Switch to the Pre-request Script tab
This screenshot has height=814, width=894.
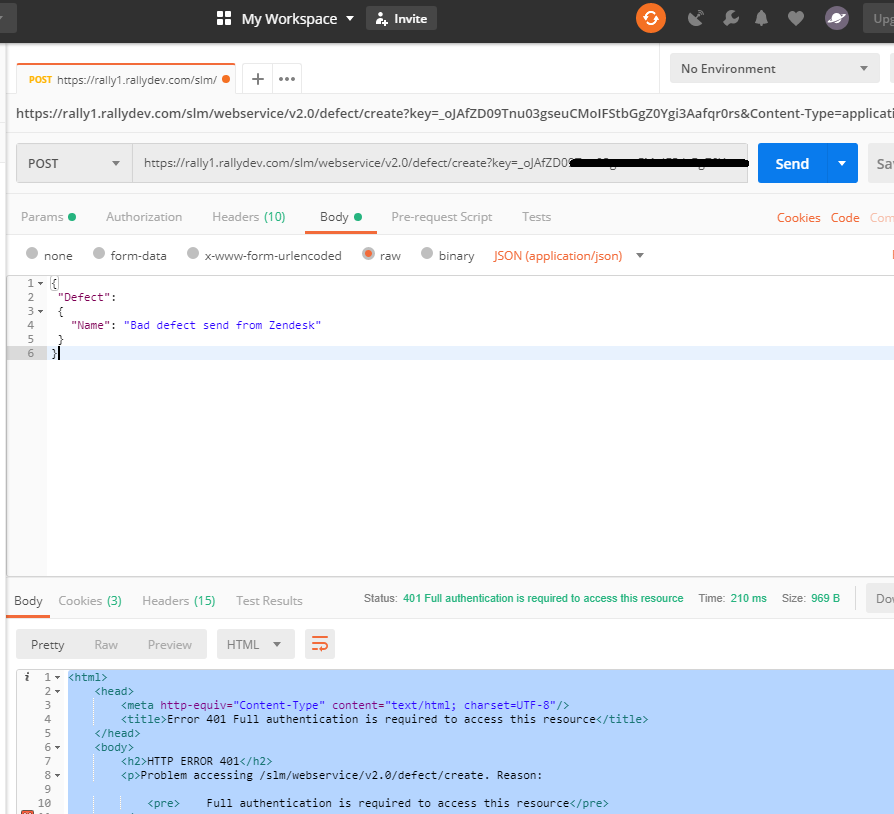pos(441,216)
